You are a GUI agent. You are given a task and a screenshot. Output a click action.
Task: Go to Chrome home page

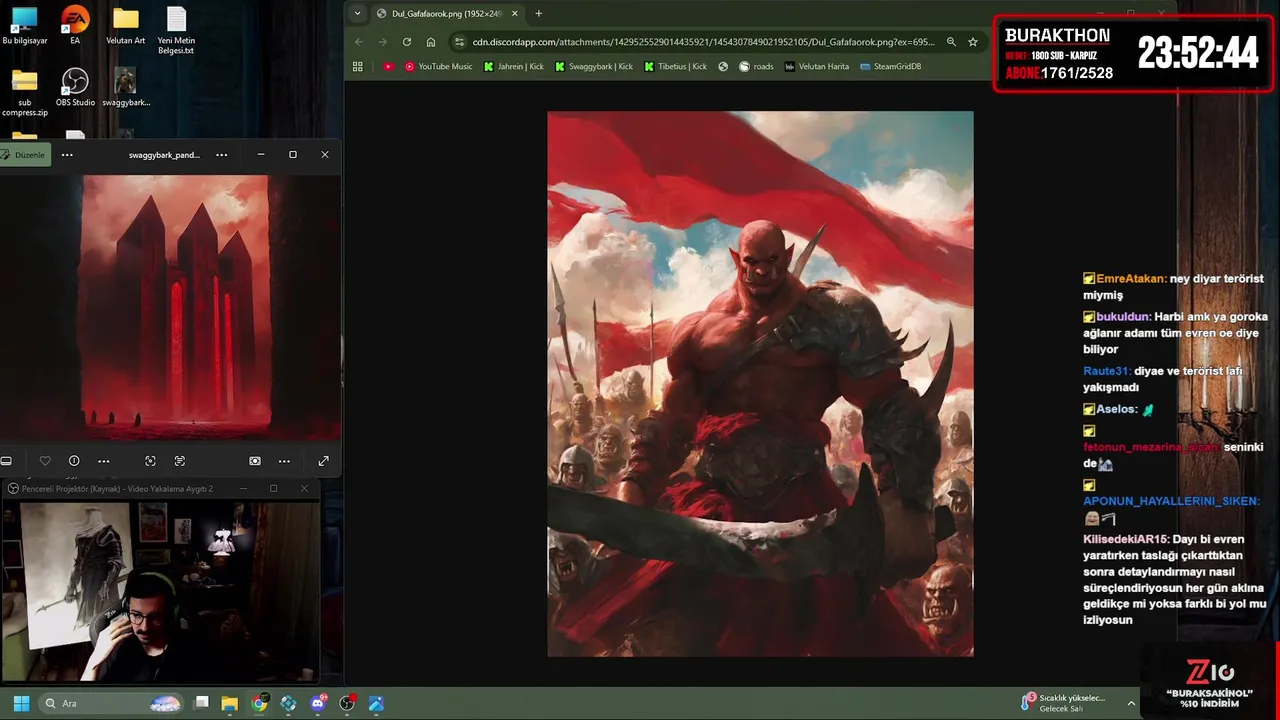click(x=431, y=42)
